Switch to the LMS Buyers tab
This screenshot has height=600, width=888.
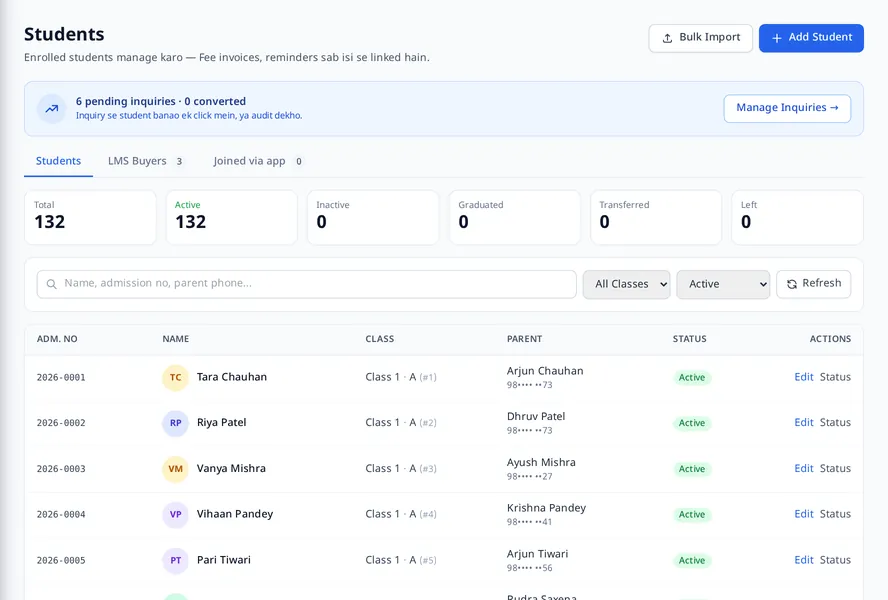point(146,161)
